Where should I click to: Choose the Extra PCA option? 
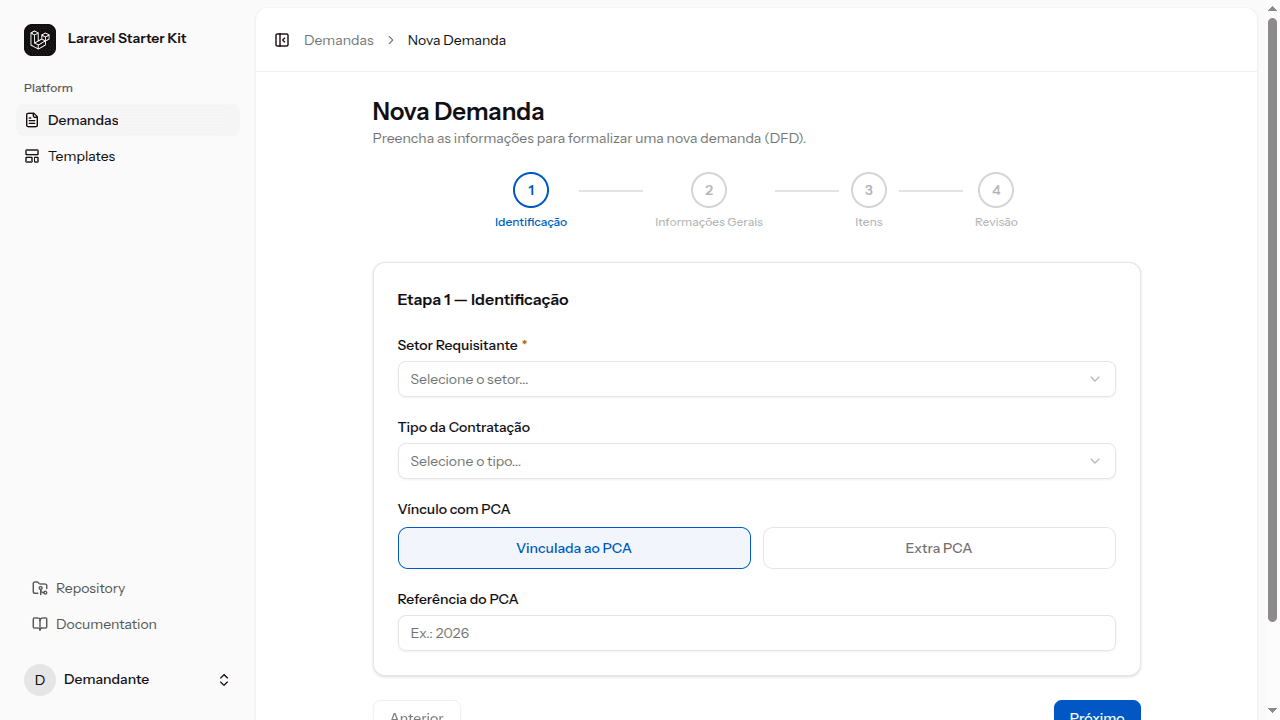point(939,548)
